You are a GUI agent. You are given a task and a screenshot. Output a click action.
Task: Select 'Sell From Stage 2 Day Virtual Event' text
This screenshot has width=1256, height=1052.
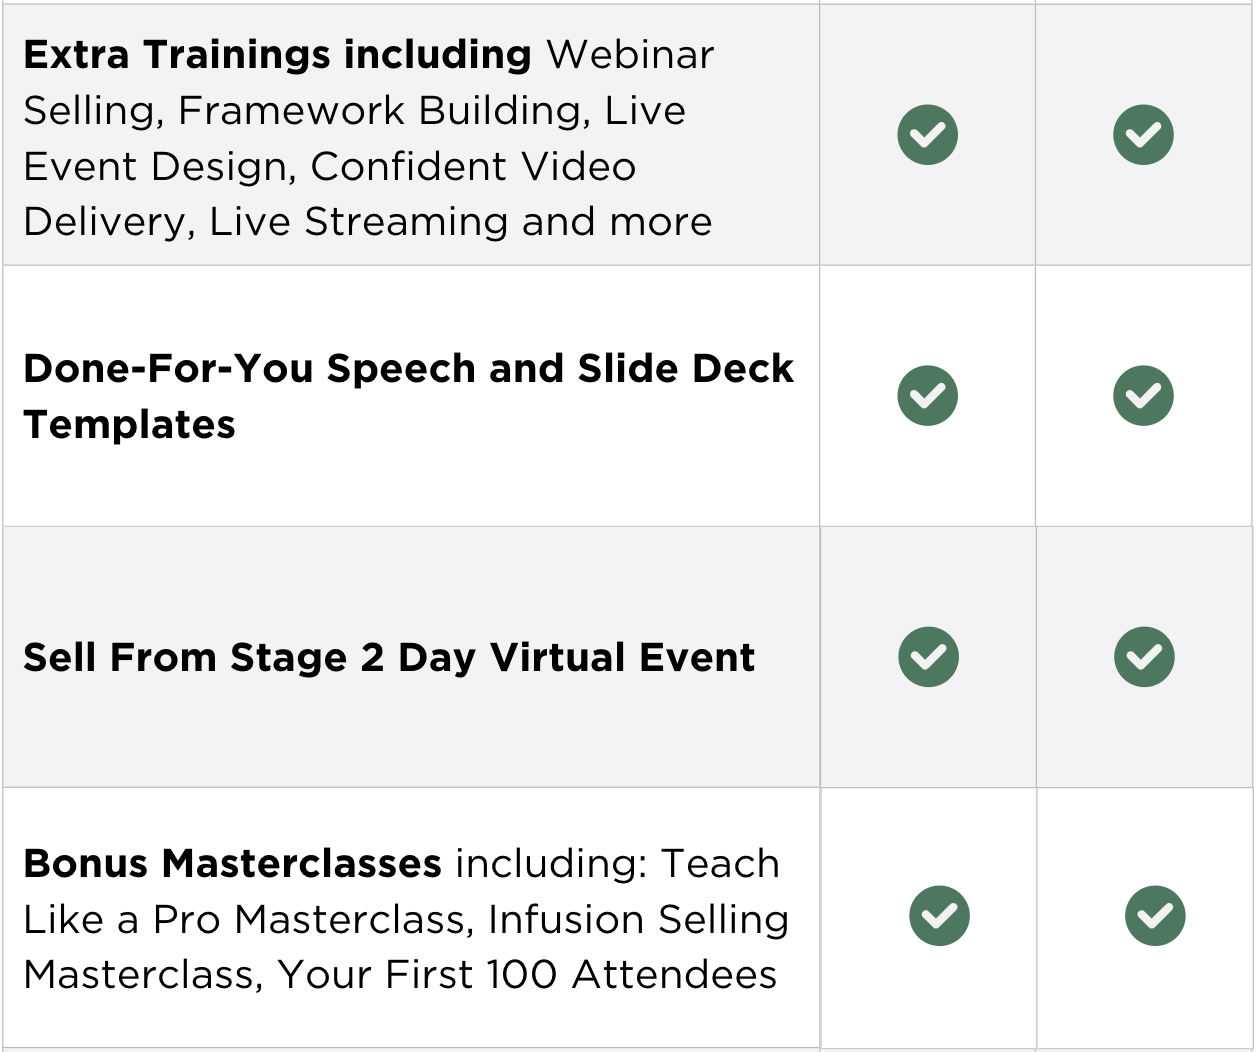[x=389, y=658]
